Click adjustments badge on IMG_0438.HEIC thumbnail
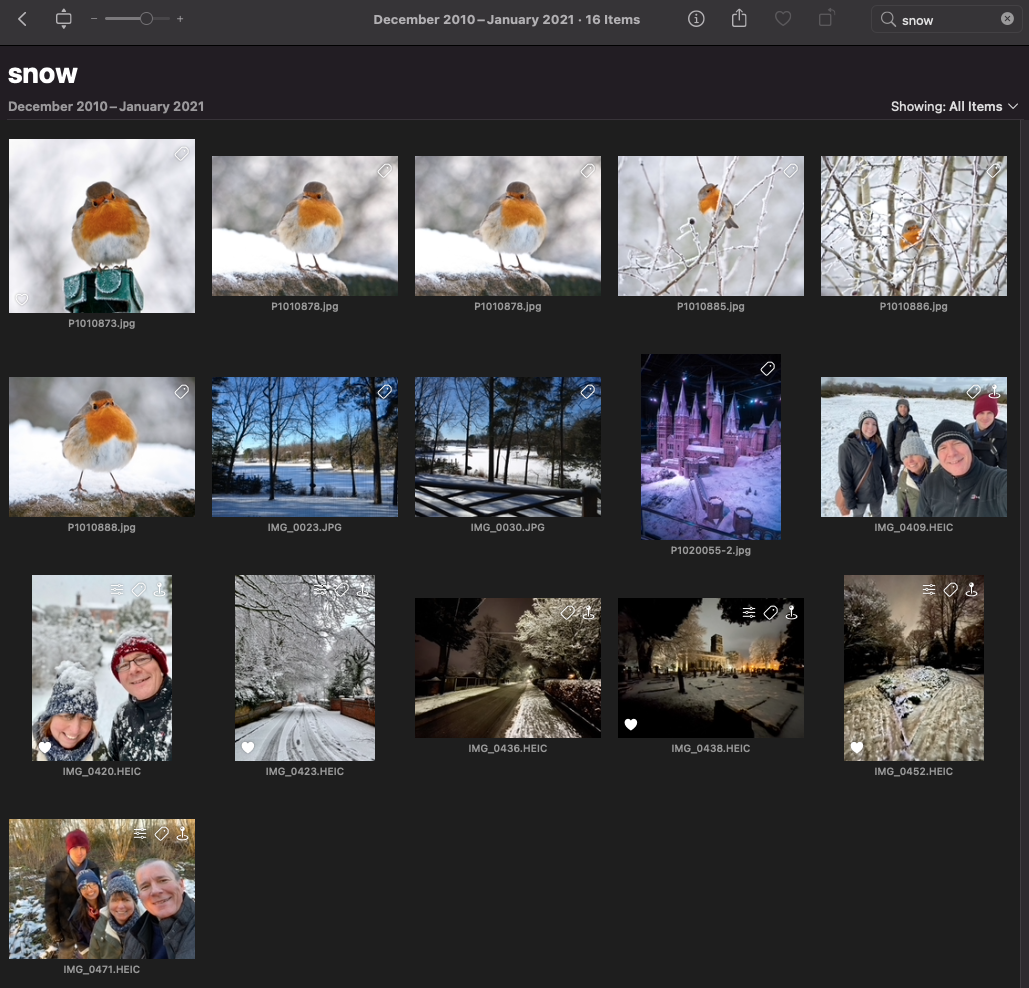Viewport: 1029px width, 988px height. pyautogui.click(x=749, y=613)
